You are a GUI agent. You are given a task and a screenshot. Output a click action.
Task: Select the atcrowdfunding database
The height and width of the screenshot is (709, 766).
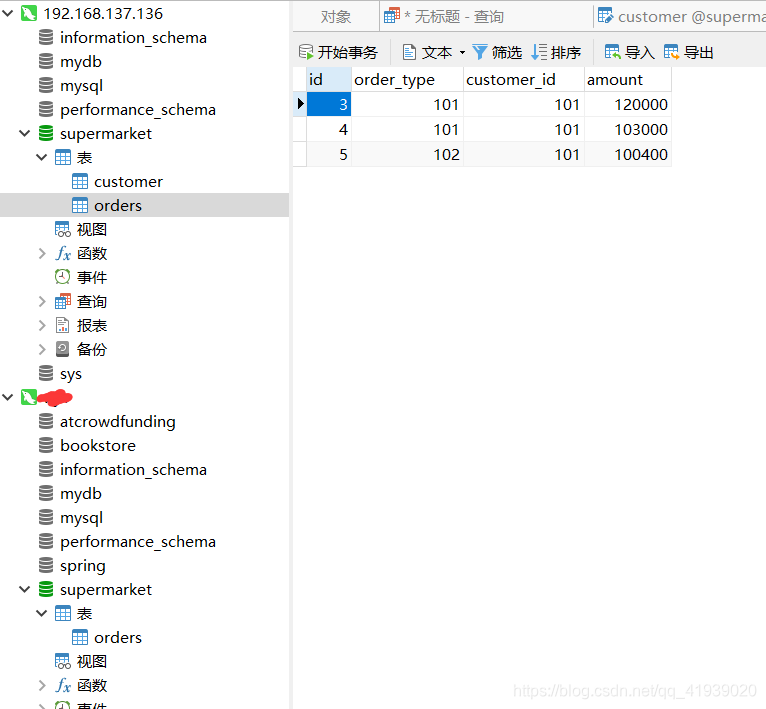118,421
